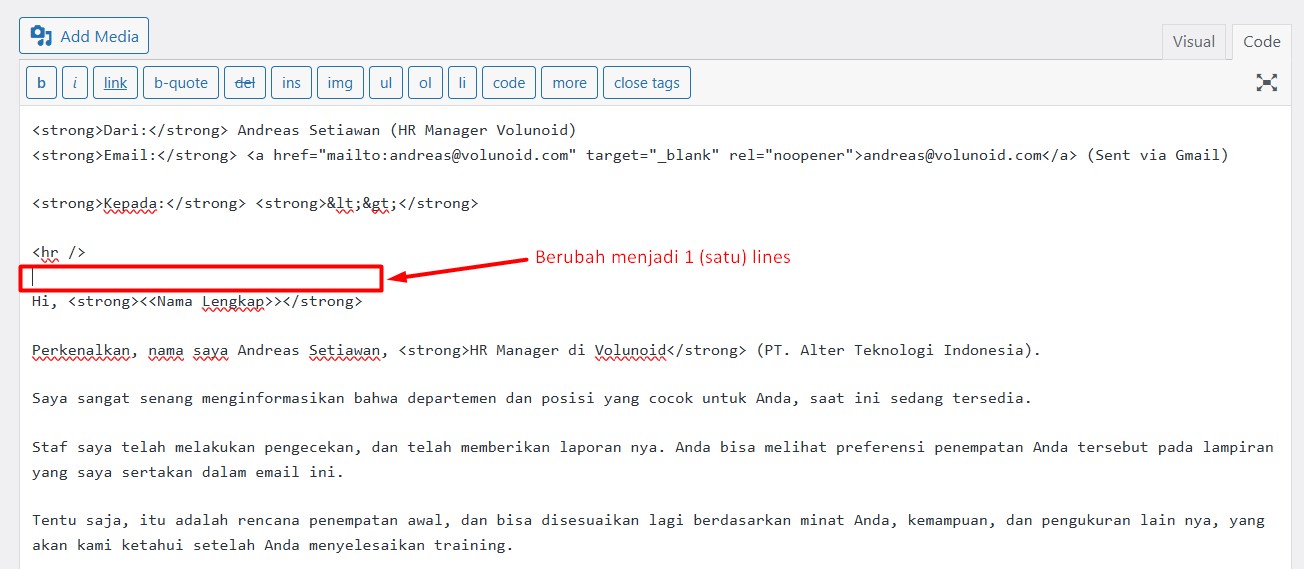1304x569 pixels.
Task: Toggle distraction-free fullscreen icon
Action: point(1267,83)
